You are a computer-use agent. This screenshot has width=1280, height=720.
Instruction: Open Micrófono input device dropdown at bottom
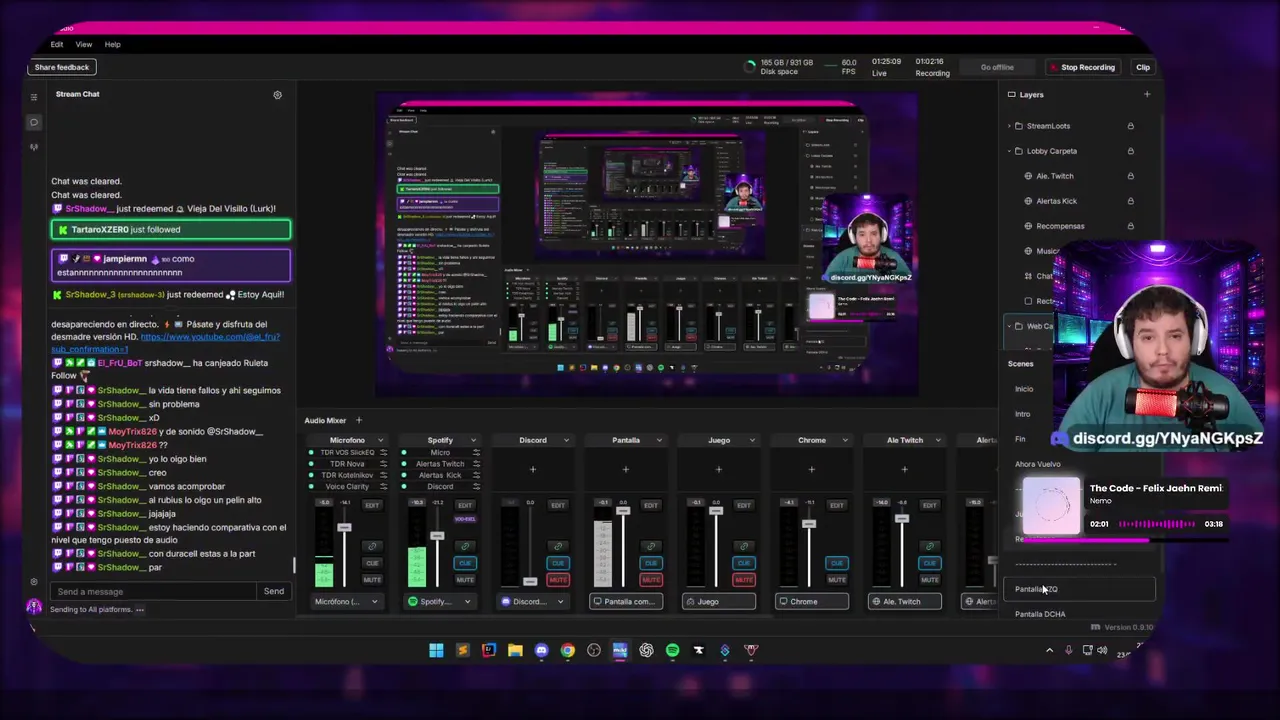coord(345,602)
